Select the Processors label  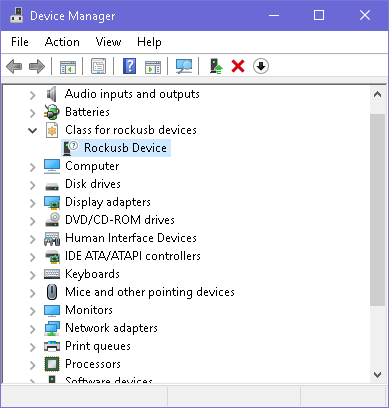[x=93, y=364]
